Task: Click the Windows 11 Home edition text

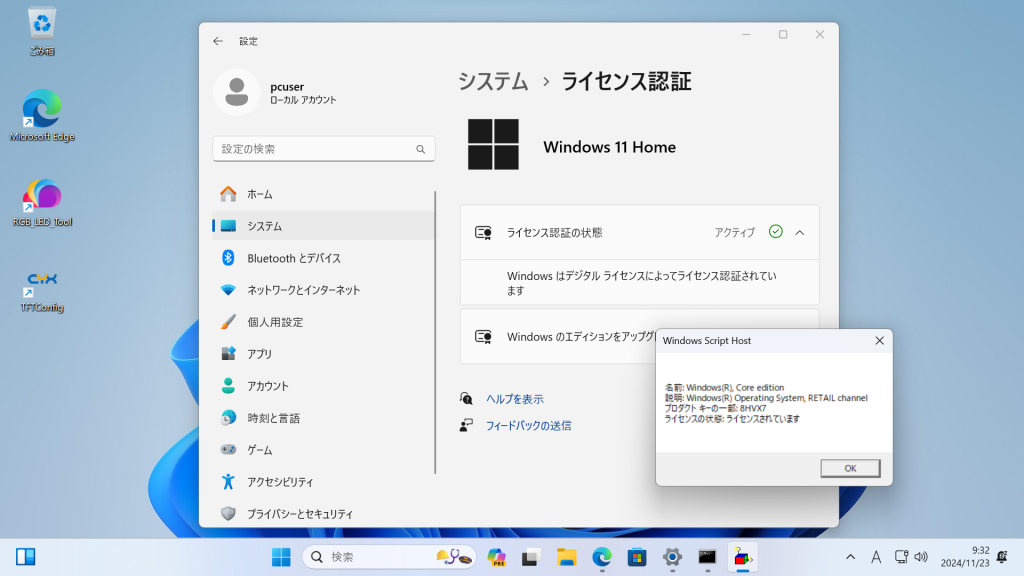Action: [x=609, y=147]
